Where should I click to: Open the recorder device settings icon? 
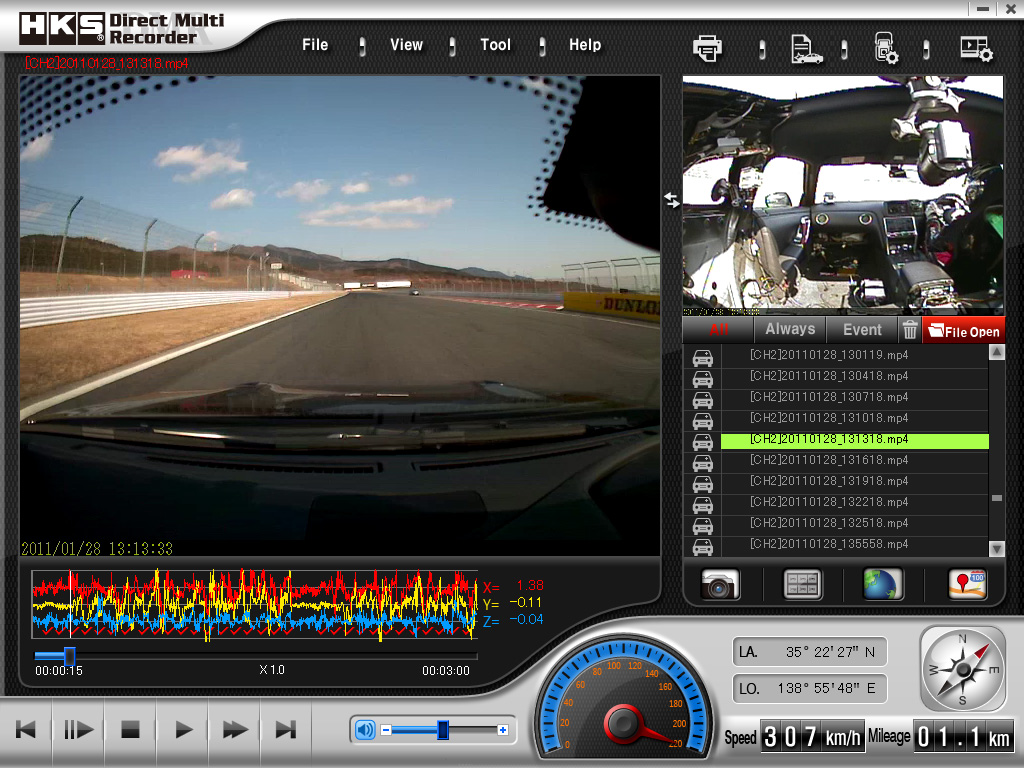click(x=886, y=48)
